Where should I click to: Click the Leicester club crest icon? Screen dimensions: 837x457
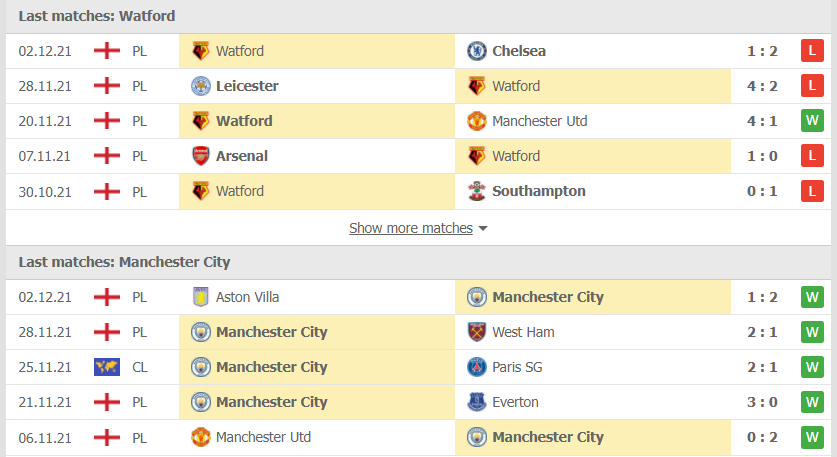pos(201,86)
